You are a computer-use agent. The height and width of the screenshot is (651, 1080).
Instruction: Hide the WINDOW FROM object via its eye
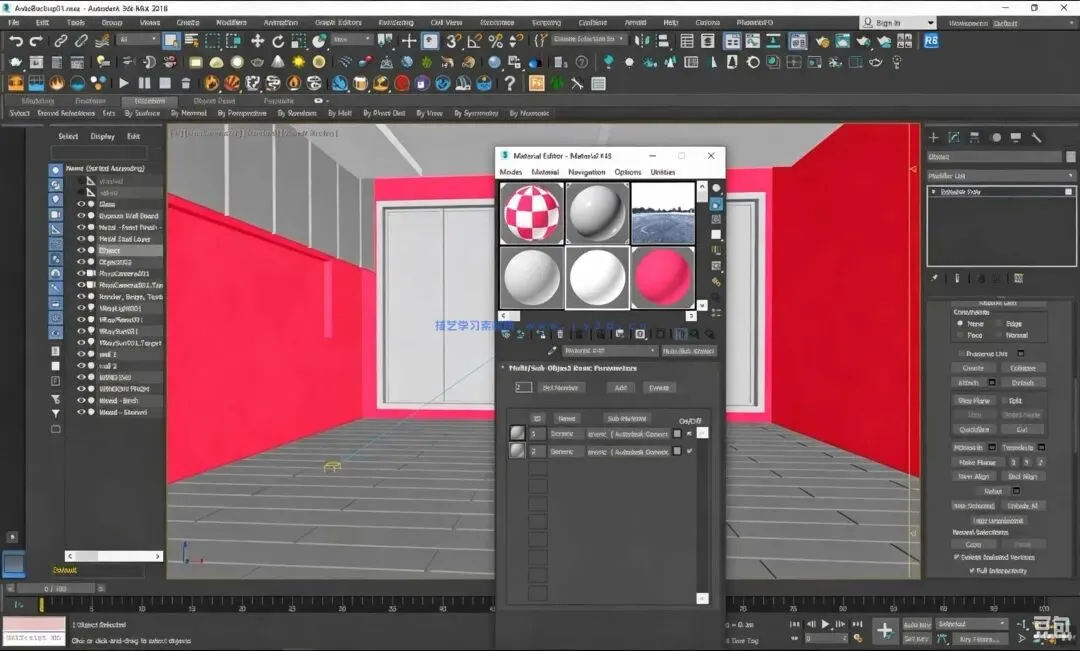pyautogui.click(x=81, y=389)
